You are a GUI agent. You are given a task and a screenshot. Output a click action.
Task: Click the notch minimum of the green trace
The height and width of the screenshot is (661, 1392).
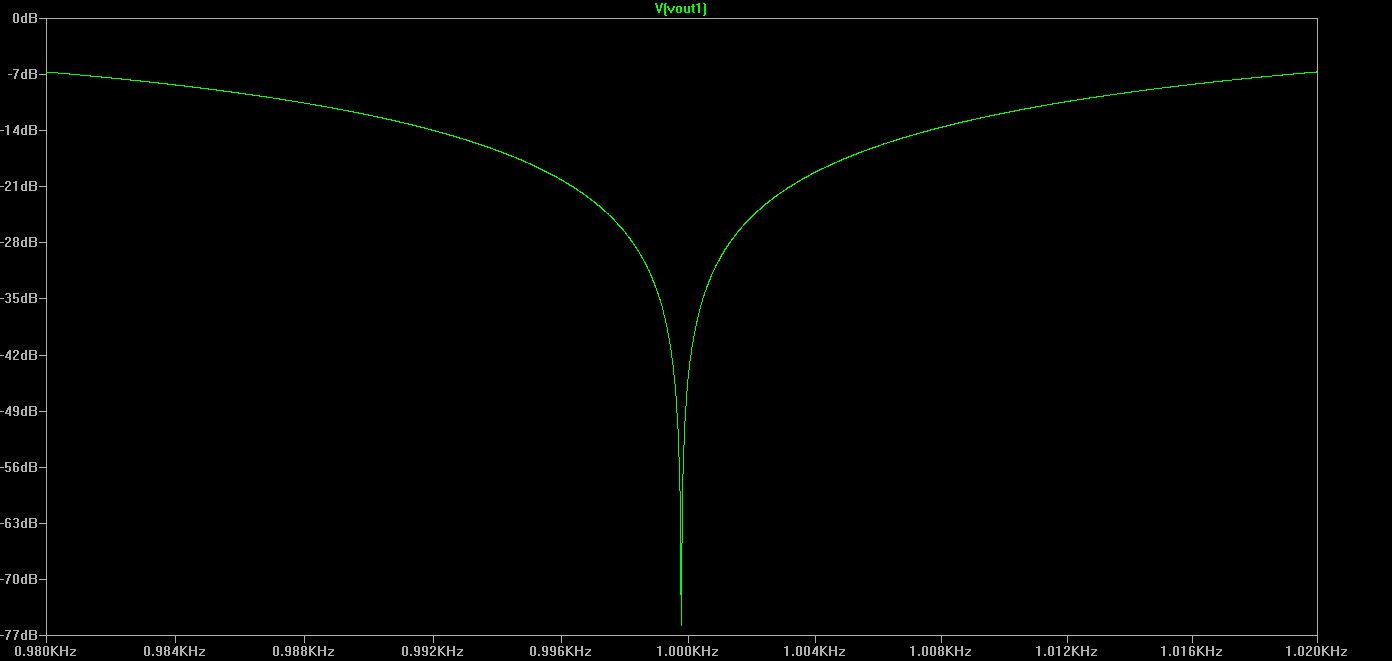click(x=681, y=623)
